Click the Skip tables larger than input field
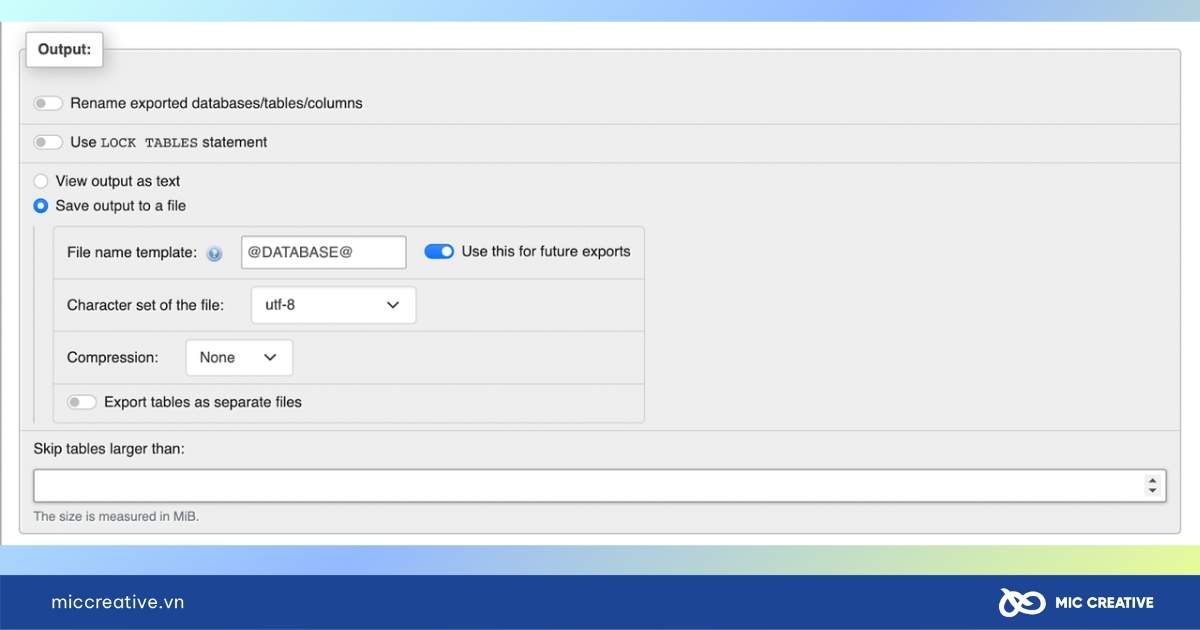The height and width of the screenshot is (630, 1200). pos(599,486)
